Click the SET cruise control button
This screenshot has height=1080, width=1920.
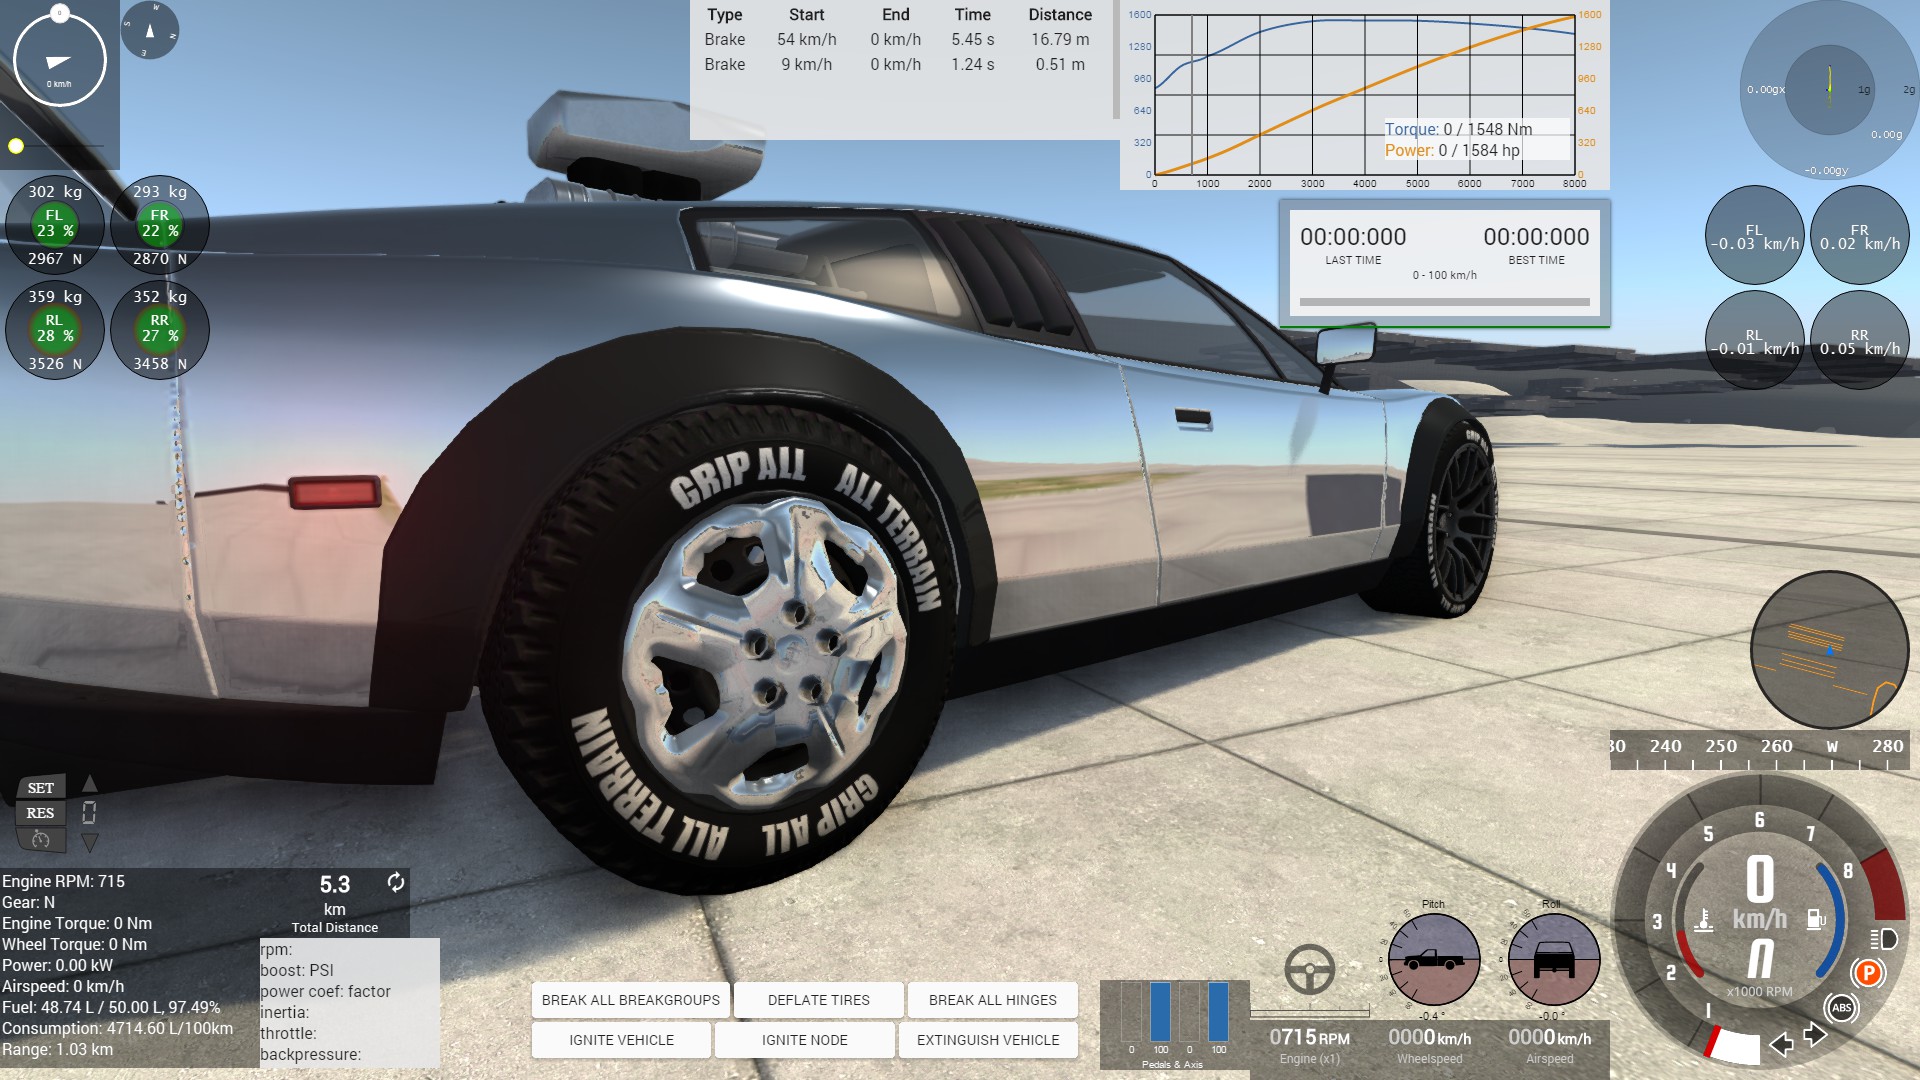tap(40, 788)
